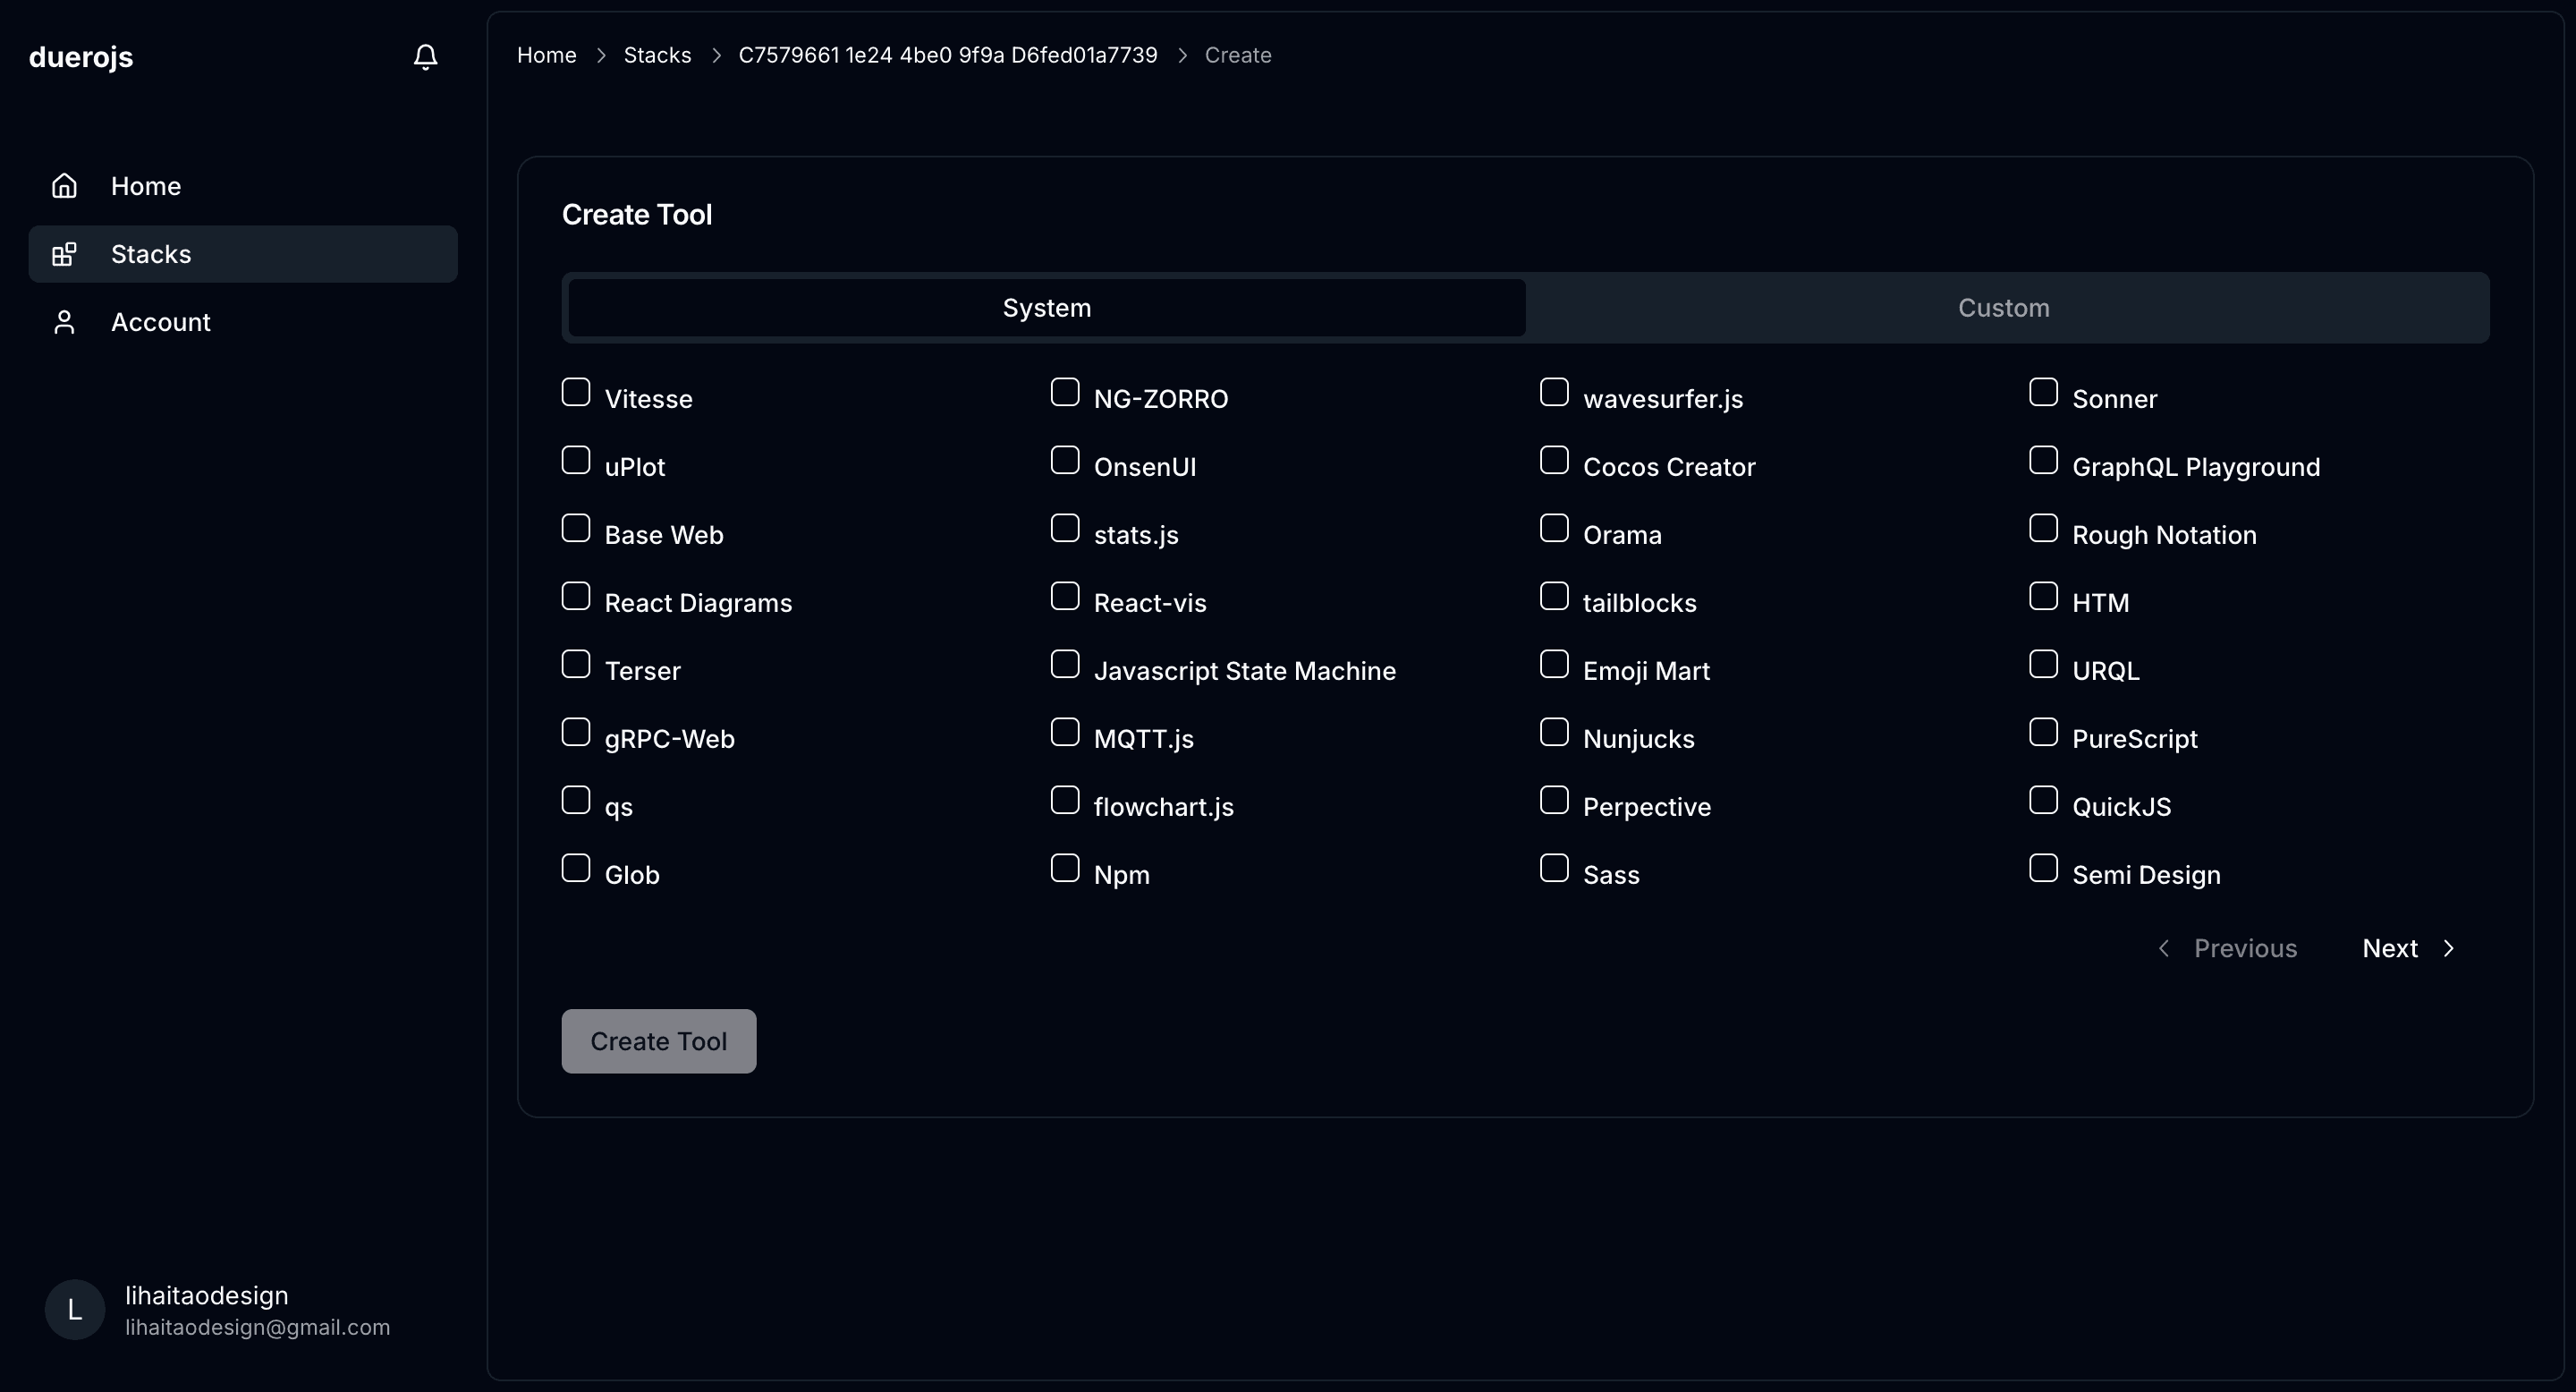The image size is (2576, 1392).
Task: Go to the Next page of tools
Action: [2409, 948]
